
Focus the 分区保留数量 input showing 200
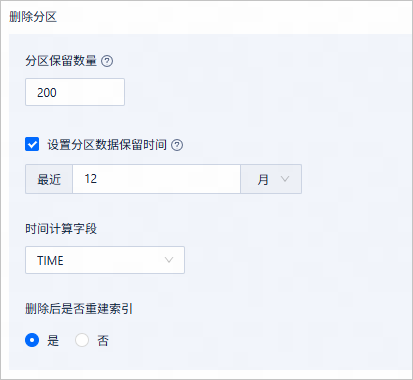pyautogui.click(x=75, y=92)
